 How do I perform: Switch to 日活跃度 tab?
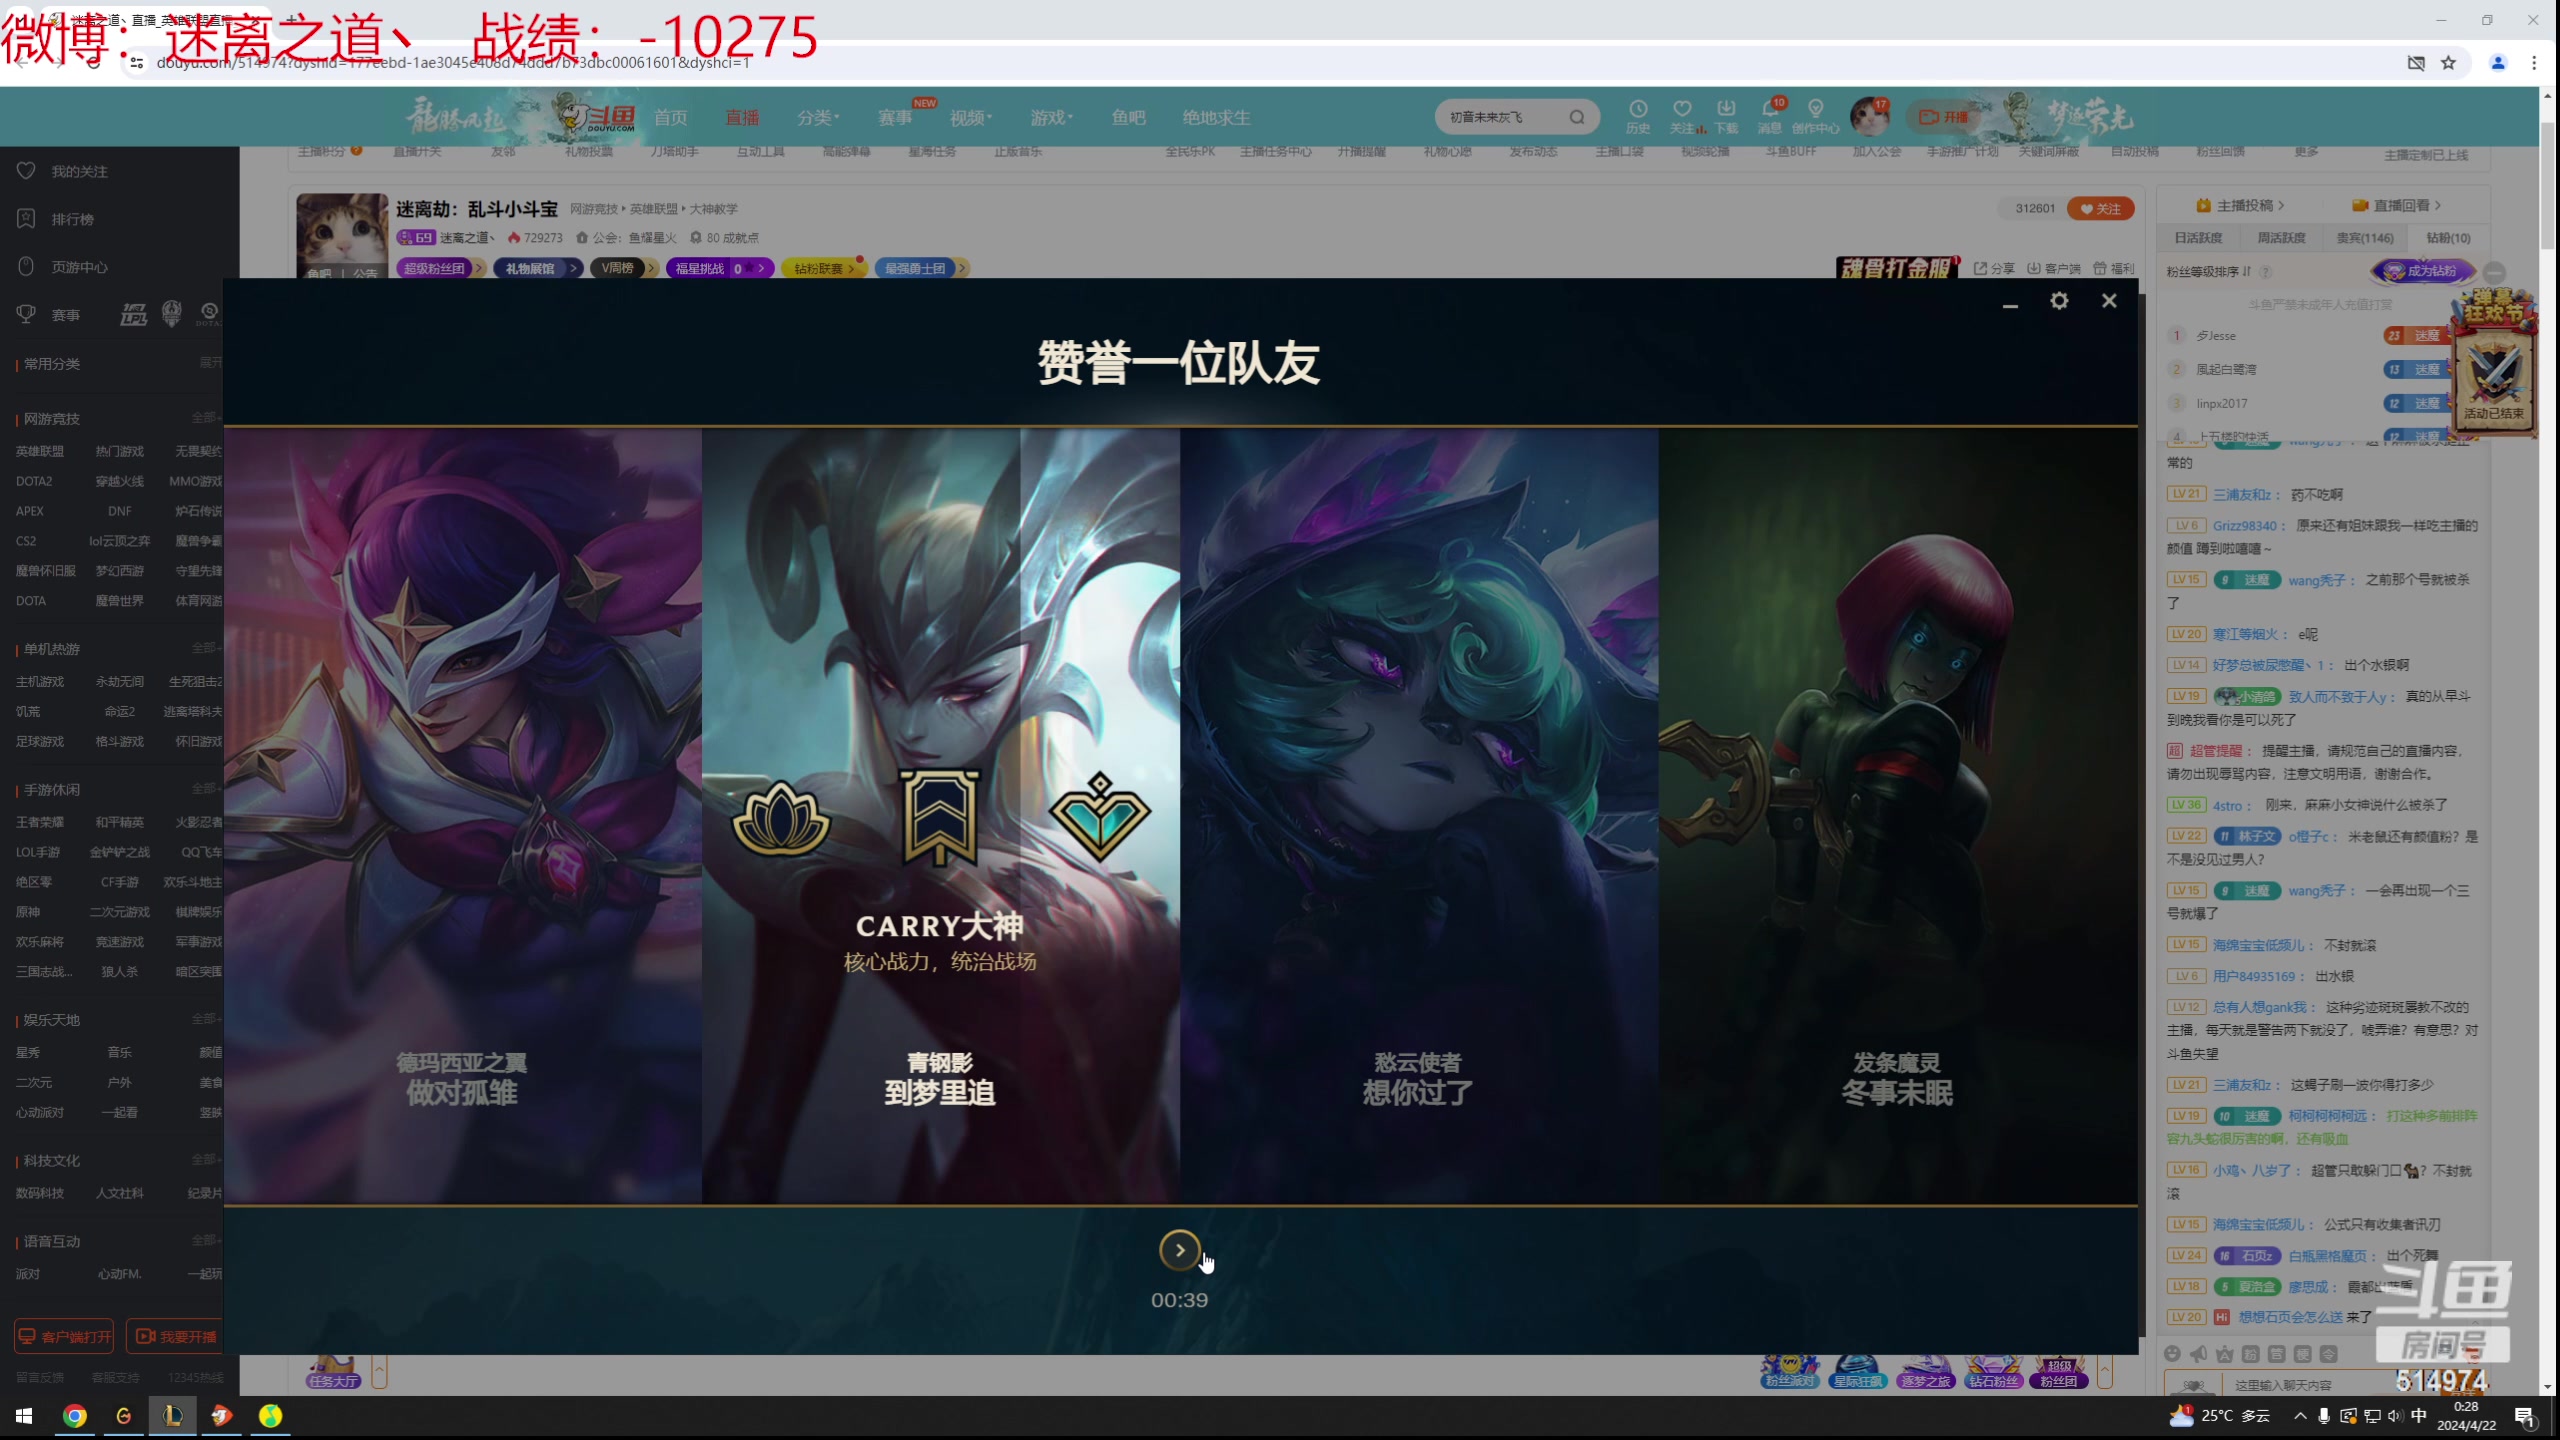click(2198, 238)
